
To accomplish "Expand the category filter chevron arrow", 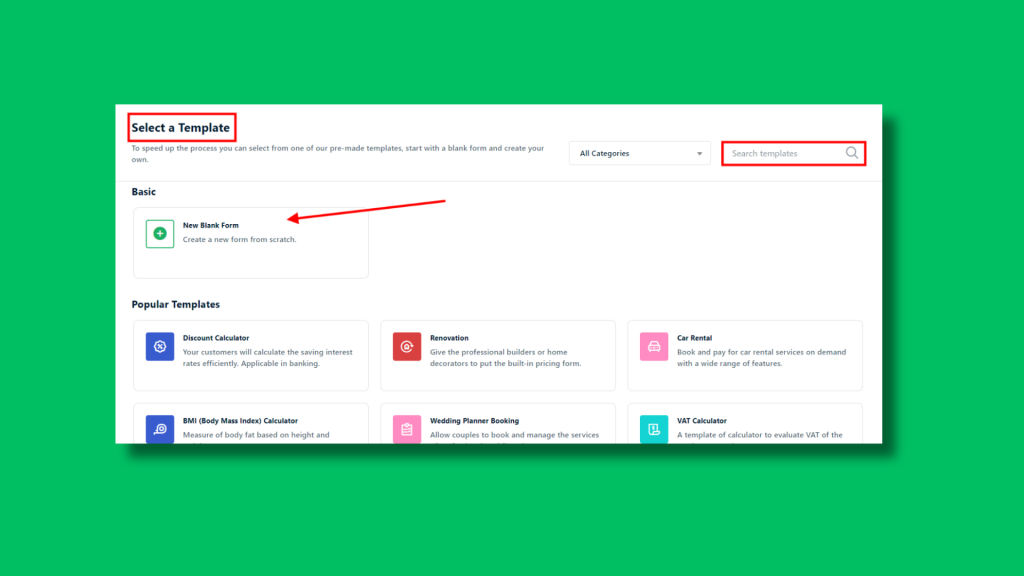I will point(699,153).
